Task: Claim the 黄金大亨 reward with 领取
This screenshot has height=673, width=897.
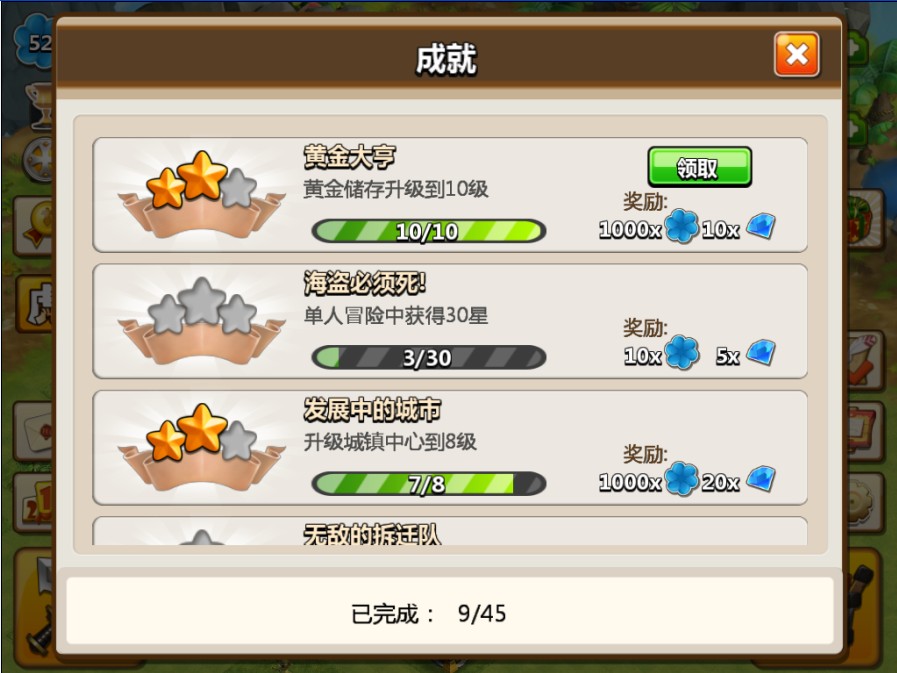Action: pos(699,167)
